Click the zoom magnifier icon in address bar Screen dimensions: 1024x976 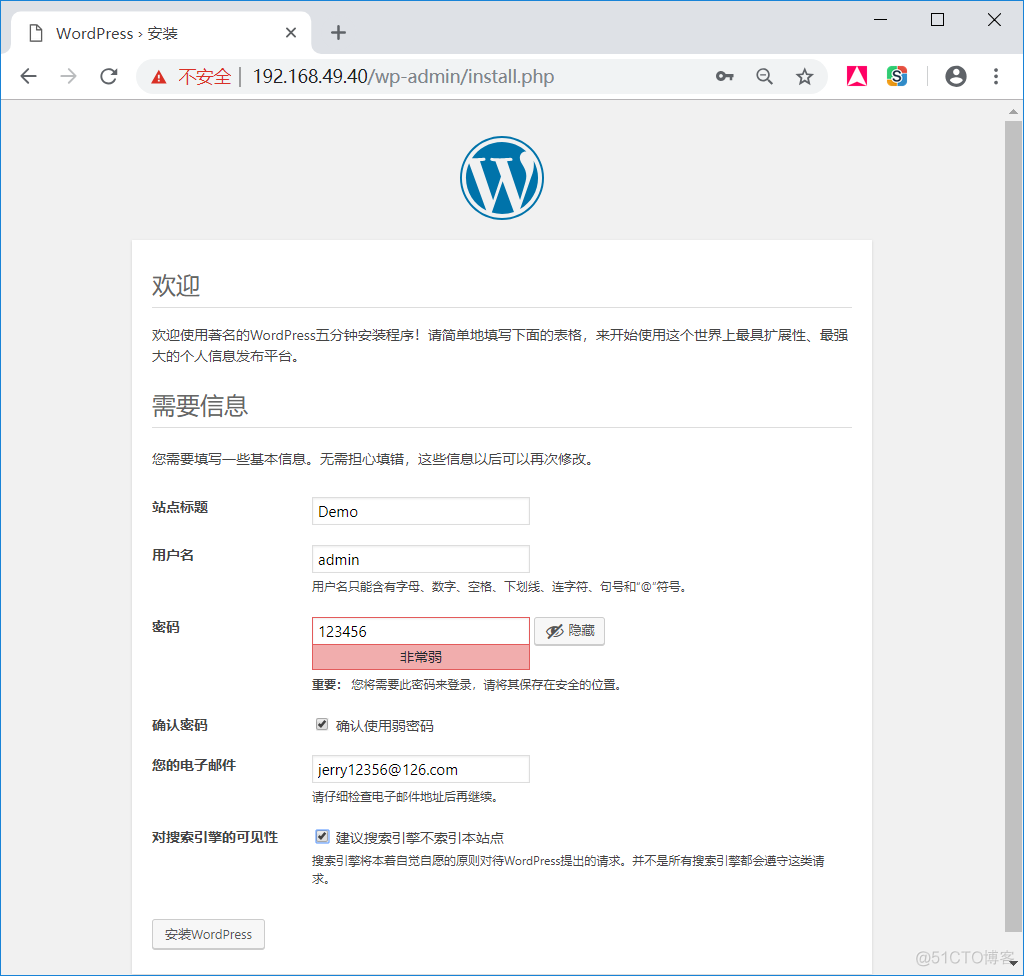click(x=764, y=76)
